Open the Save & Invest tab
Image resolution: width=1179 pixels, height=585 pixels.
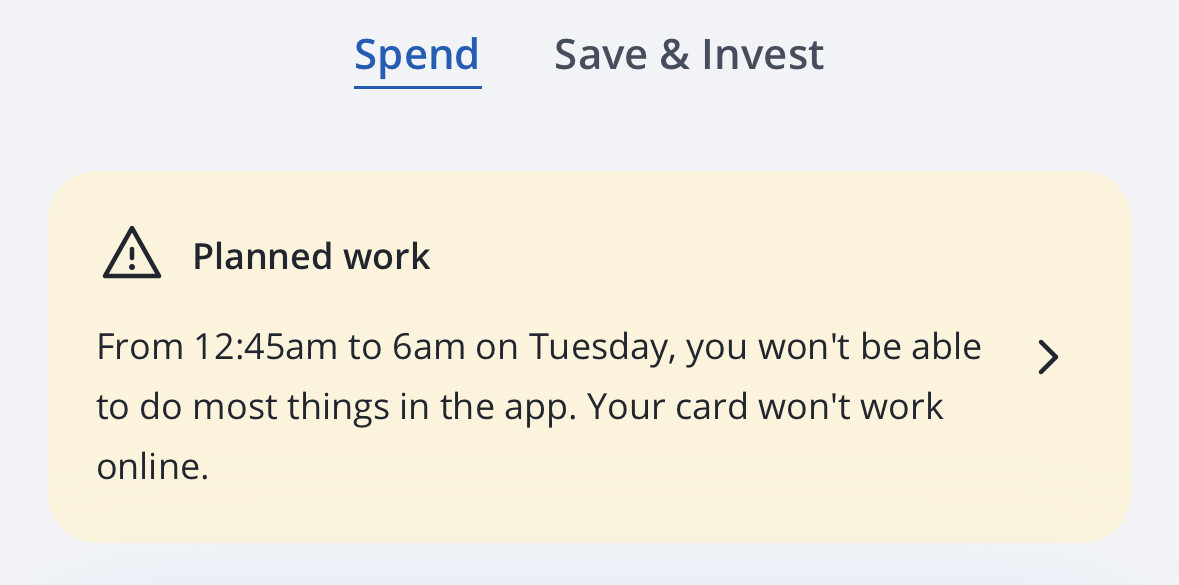coord(689,54)
